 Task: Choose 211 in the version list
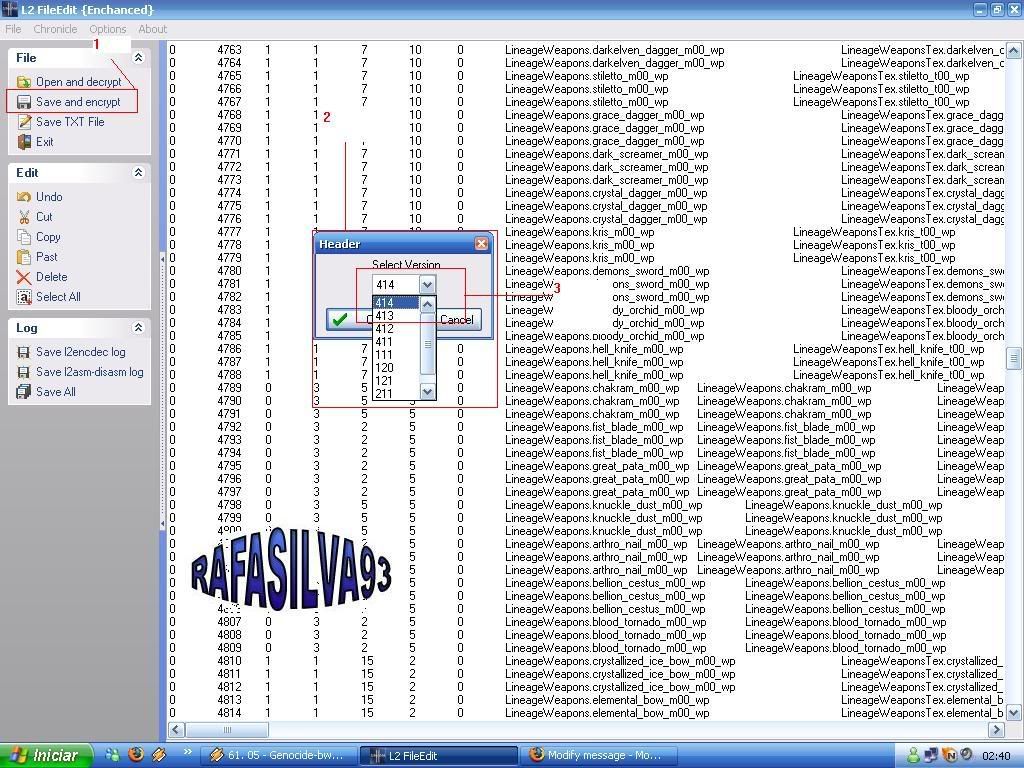(x=396, y=394)
